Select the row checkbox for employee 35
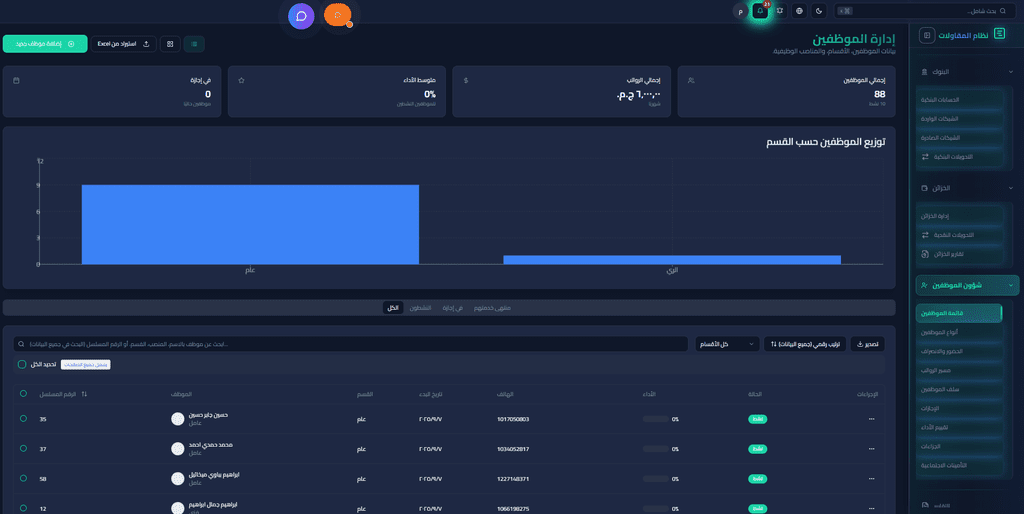1024x514 pixels. coord(24,419)
